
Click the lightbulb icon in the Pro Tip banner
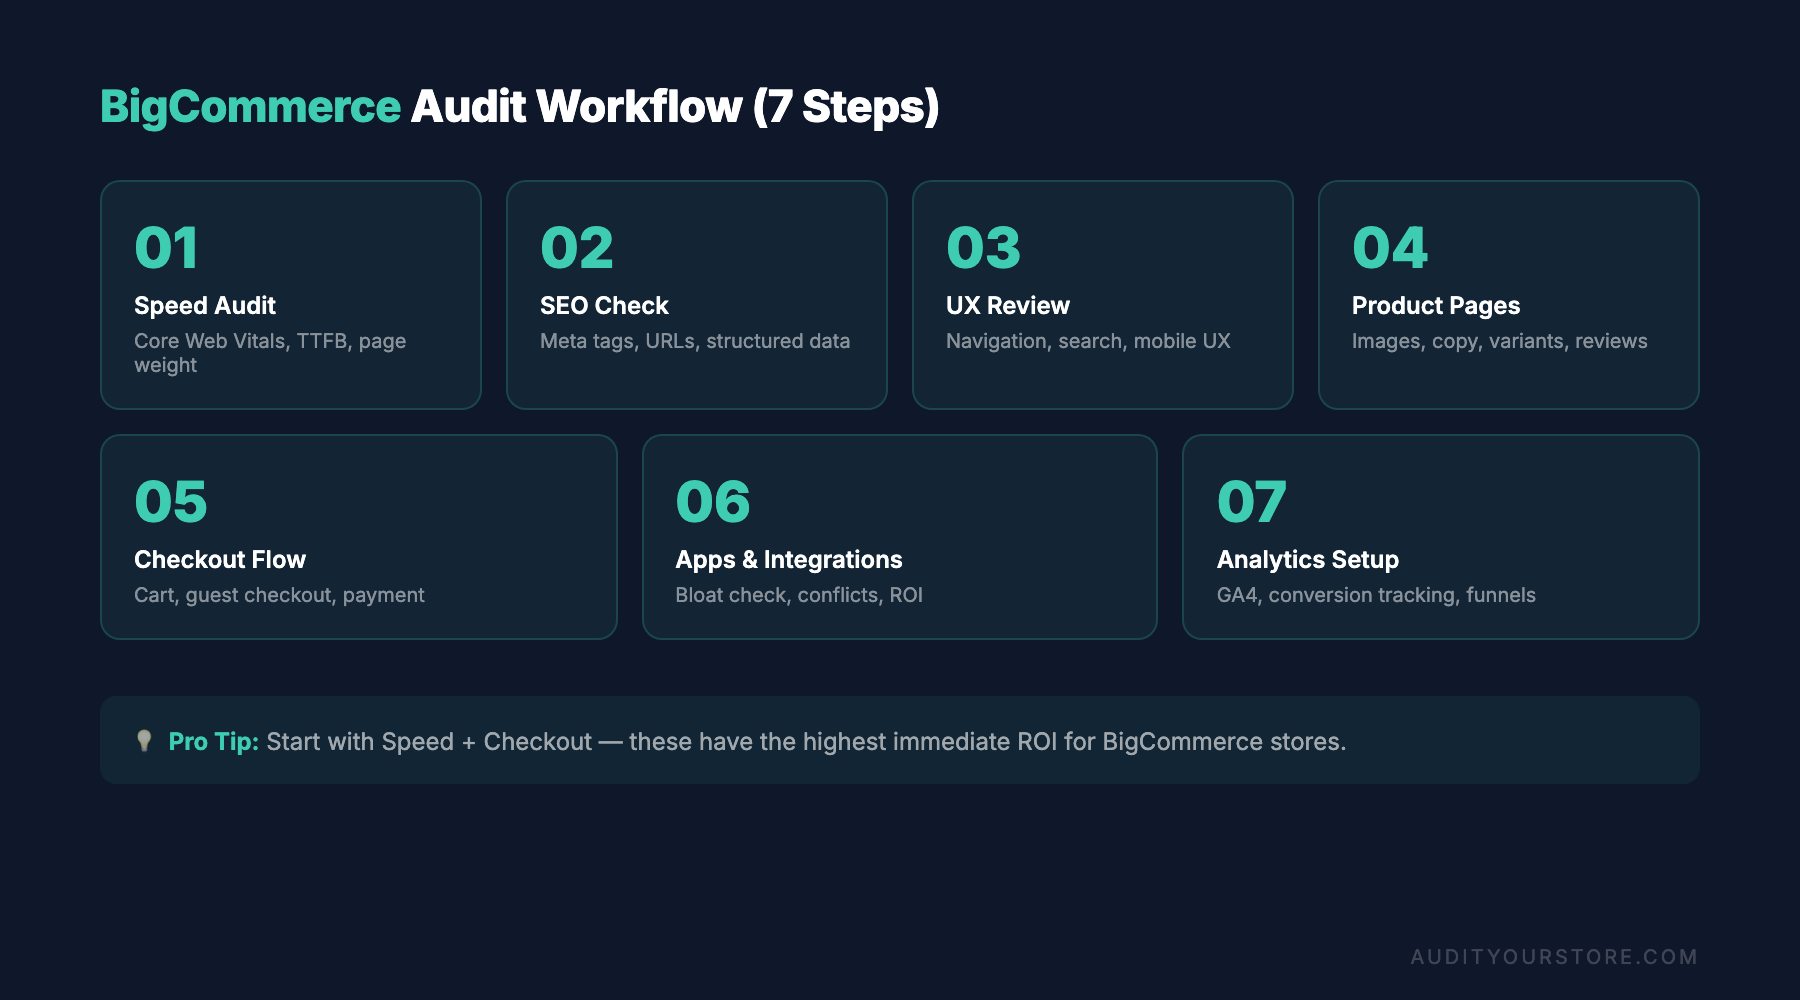(x=143, y=742)
